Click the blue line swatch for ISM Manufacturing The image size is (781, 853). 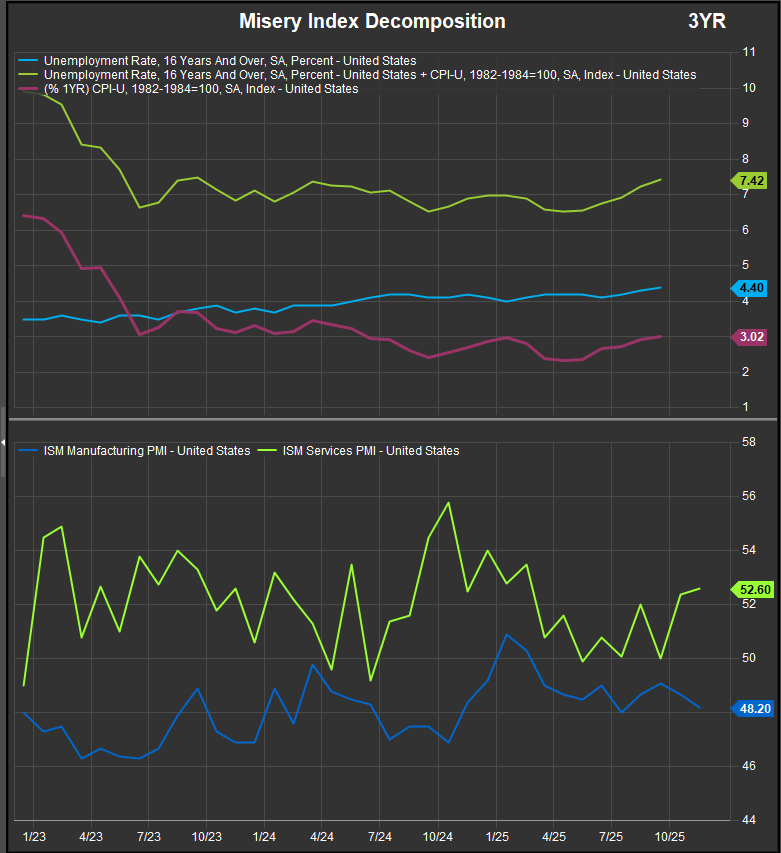pos(29,451)
